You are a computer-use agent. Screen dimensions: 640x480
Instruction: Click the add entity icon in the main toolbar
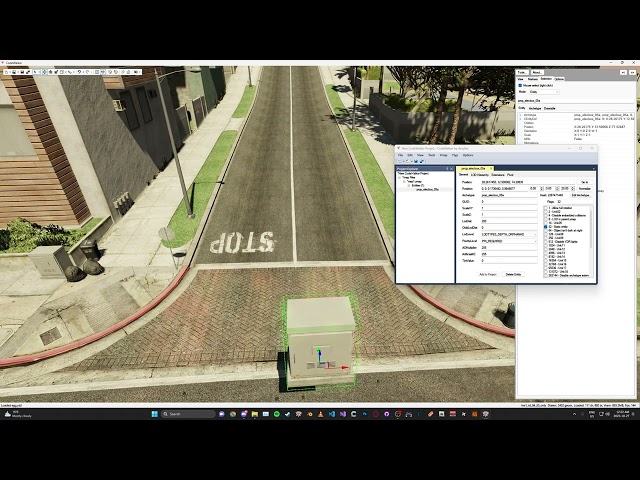tap(109, 72)
